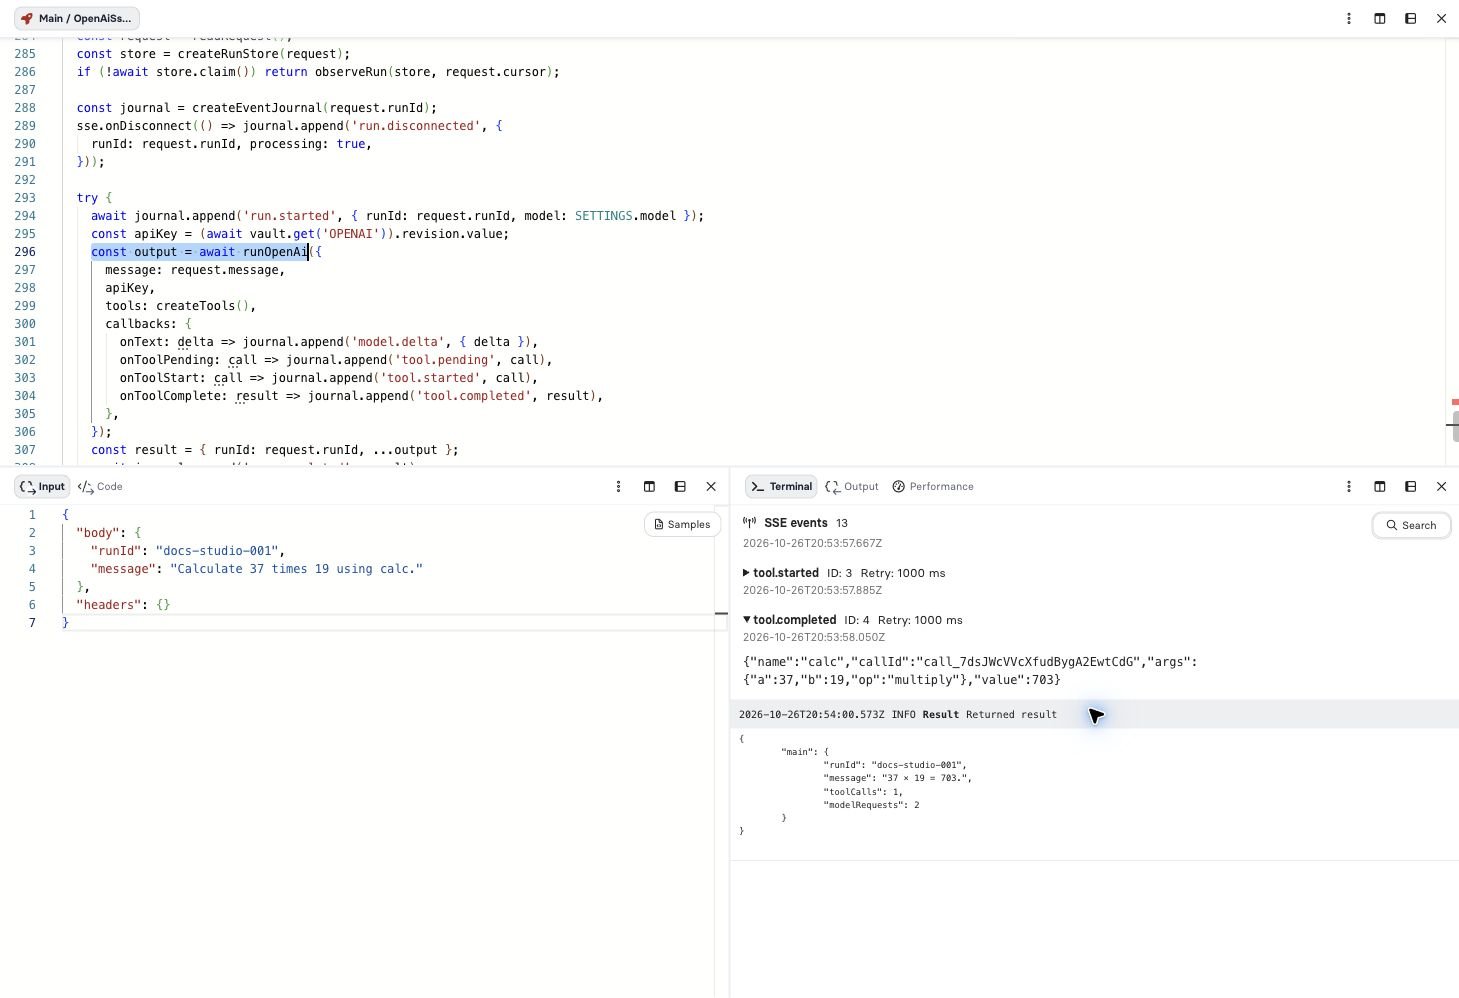Click the row split icon in the Terminal pane
Image resolution: width=1459 pixels, height=998 pixels.
click(x=1411, y=486)
